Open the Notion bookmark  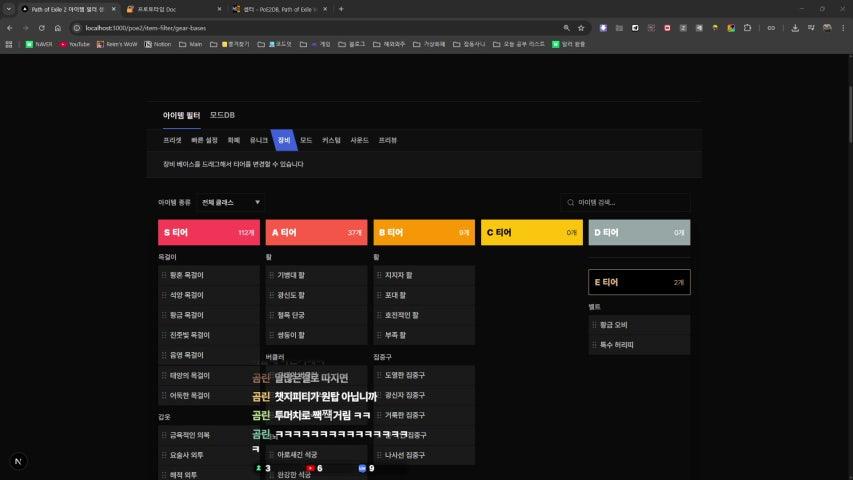click(158, 44)
